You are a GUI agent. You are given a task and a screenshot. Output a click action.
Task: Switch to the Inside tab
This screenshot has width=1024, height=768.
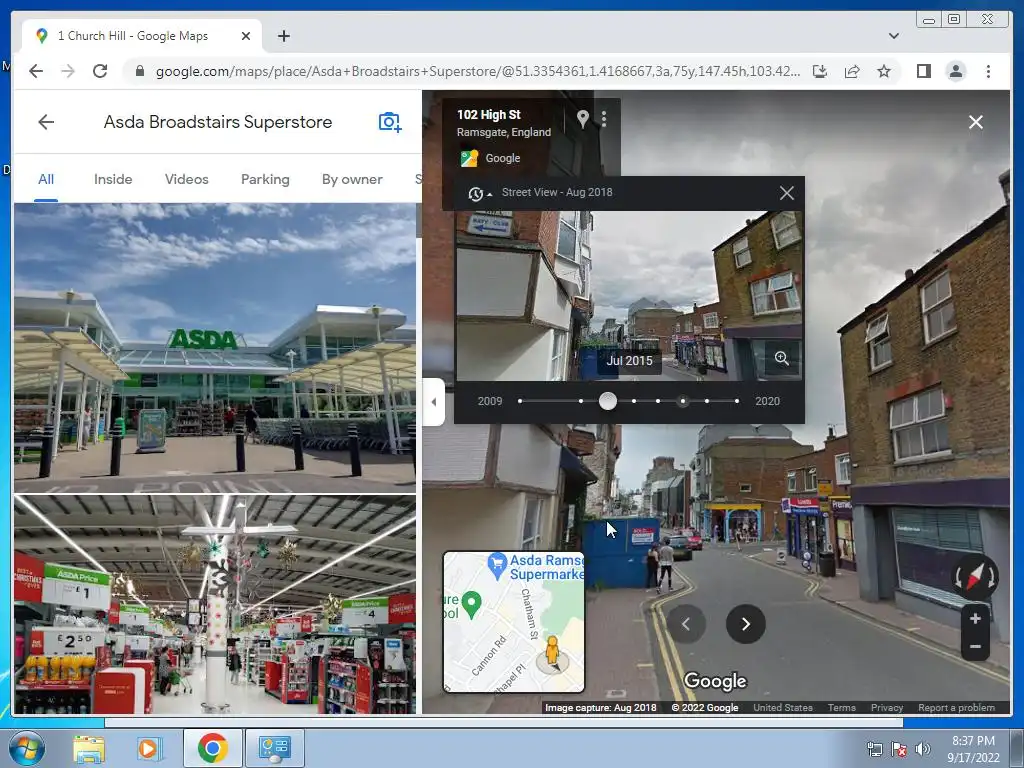tap(113, 180)
